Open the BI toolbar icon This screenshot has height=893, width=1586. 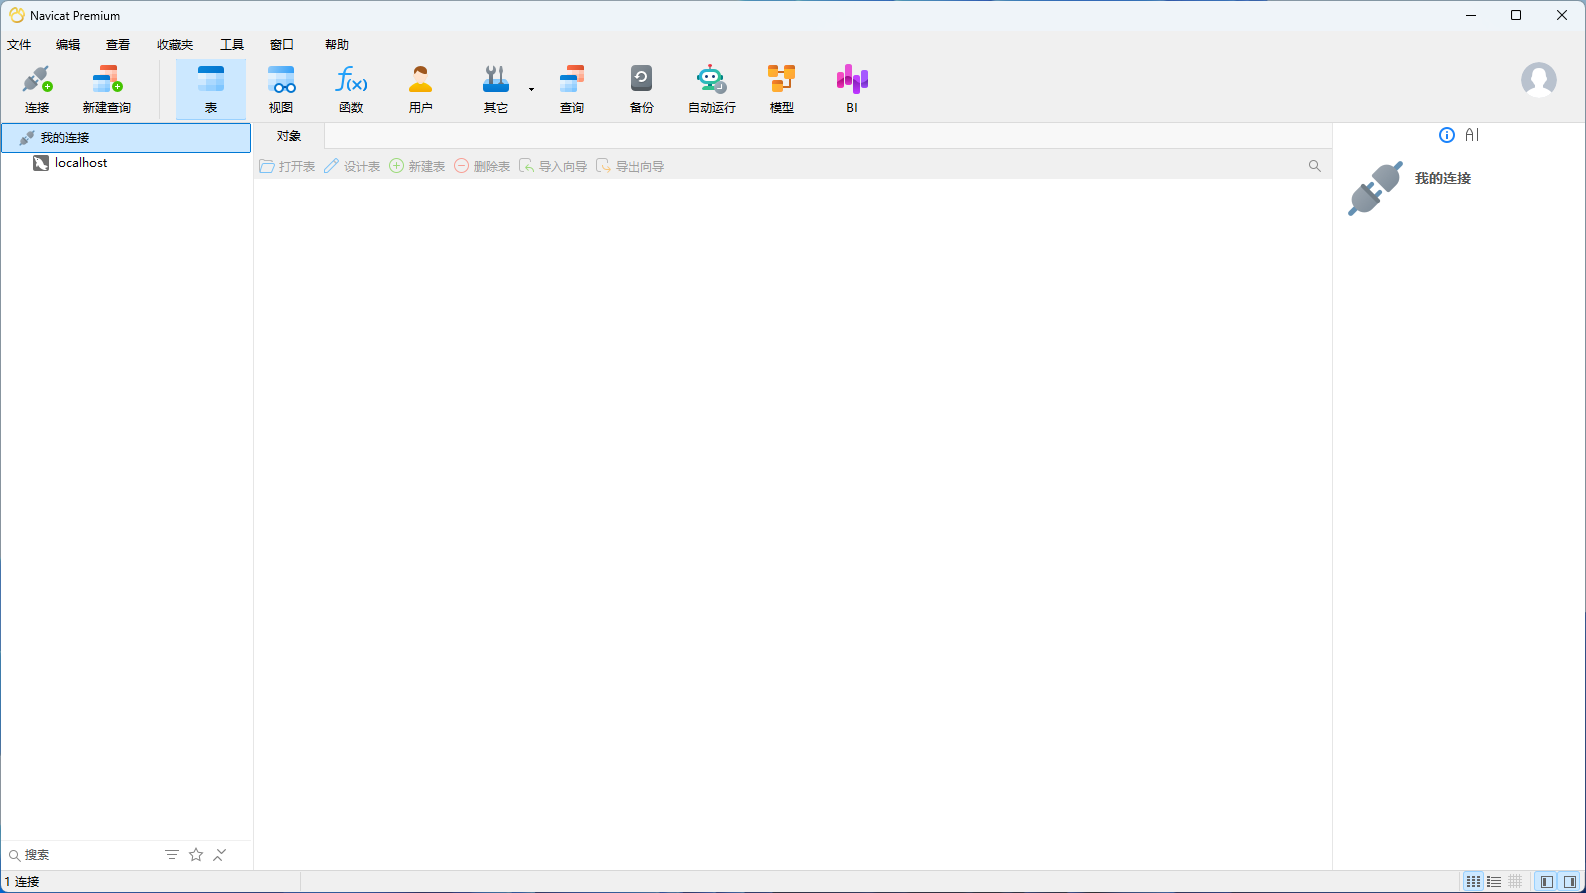(852, 89)
